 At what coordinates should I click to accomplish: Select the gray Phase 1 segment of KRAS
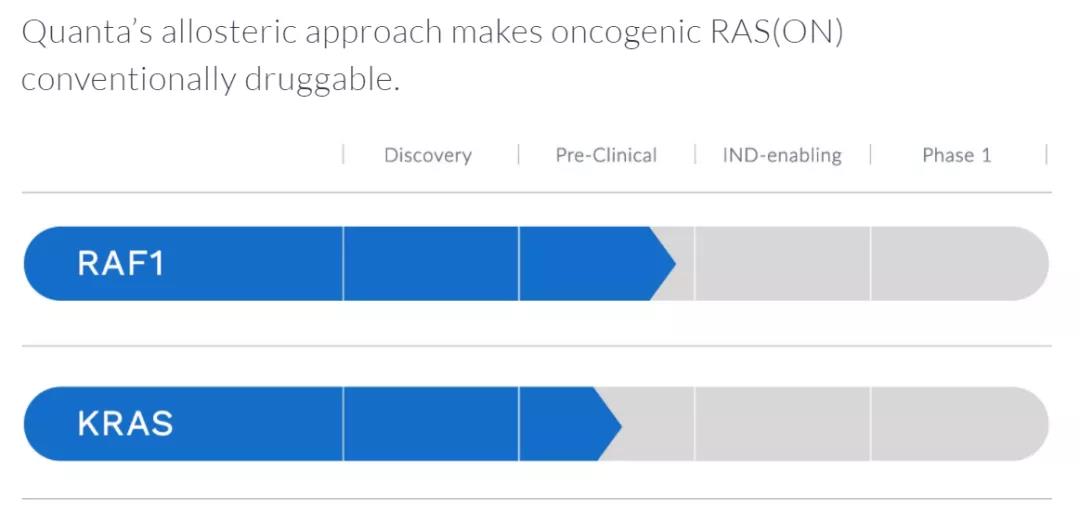pos(957,425)
